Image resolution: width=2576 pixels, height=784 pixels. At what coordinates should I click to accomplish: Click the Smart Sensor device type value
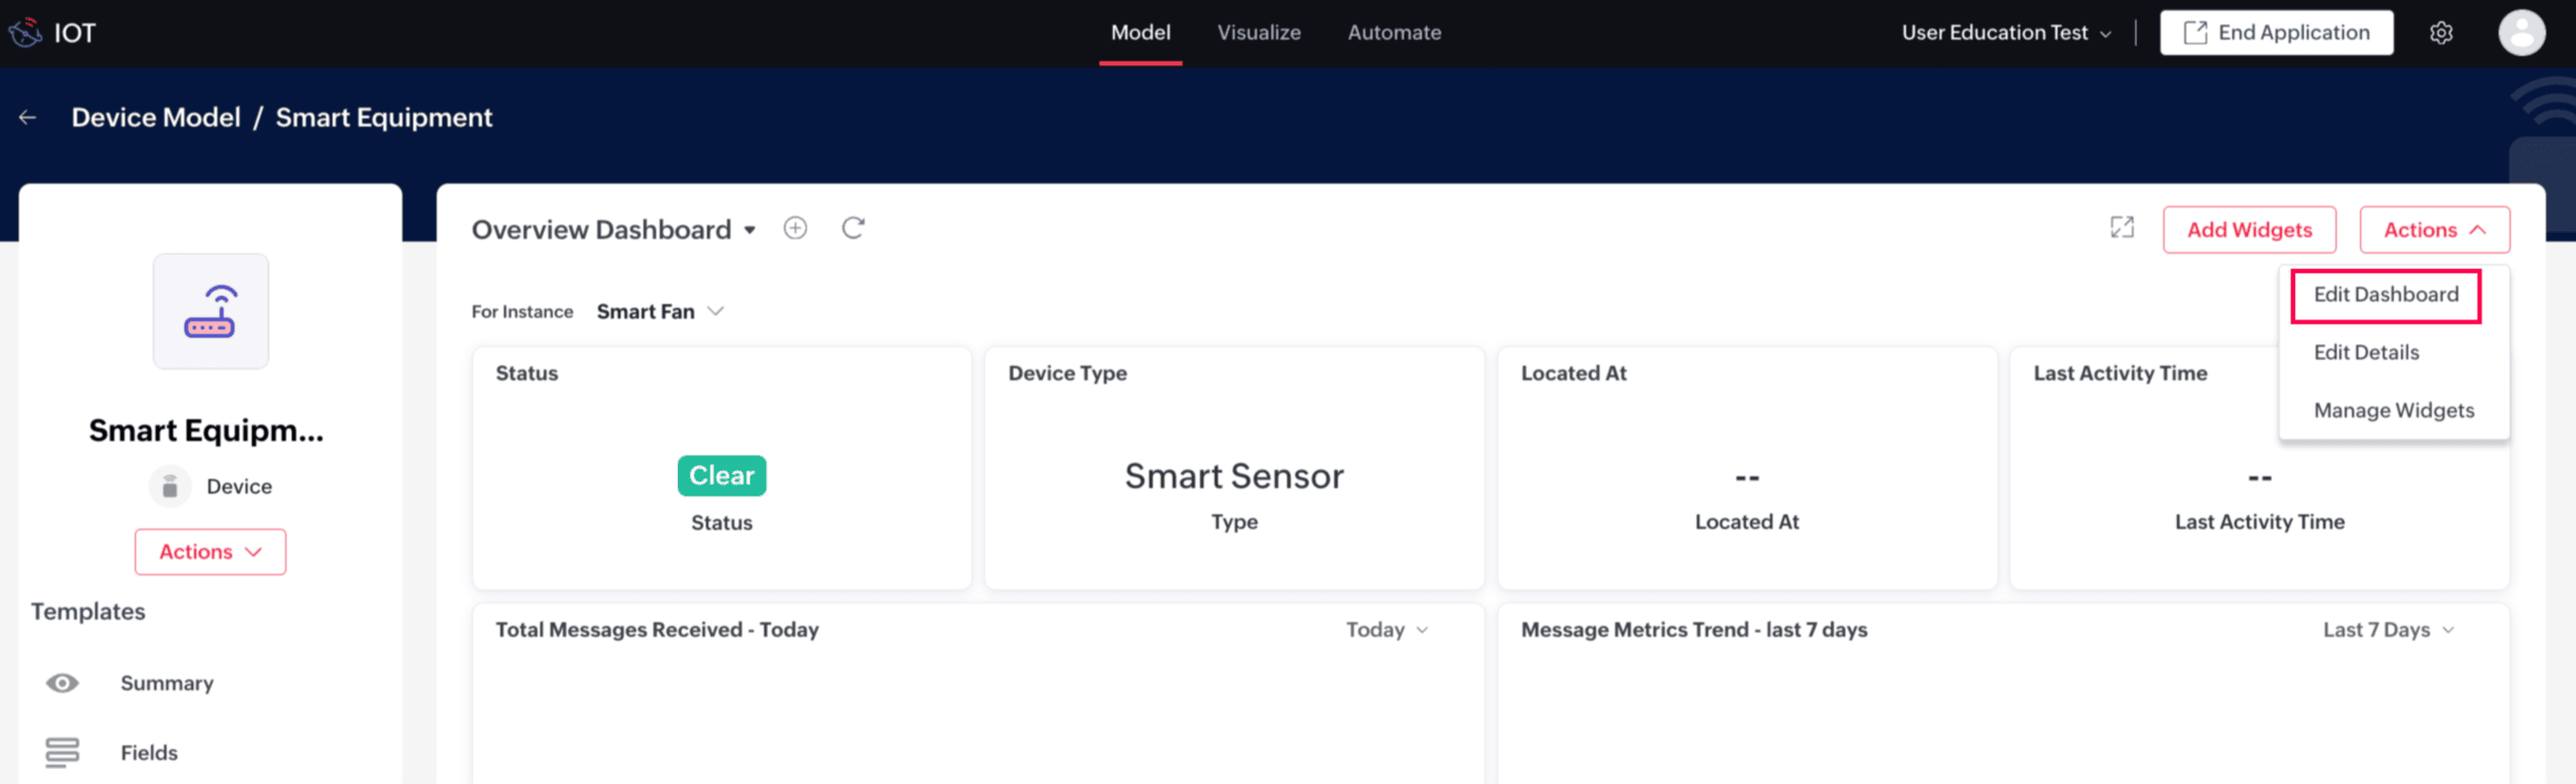(x=1233, y=477)
